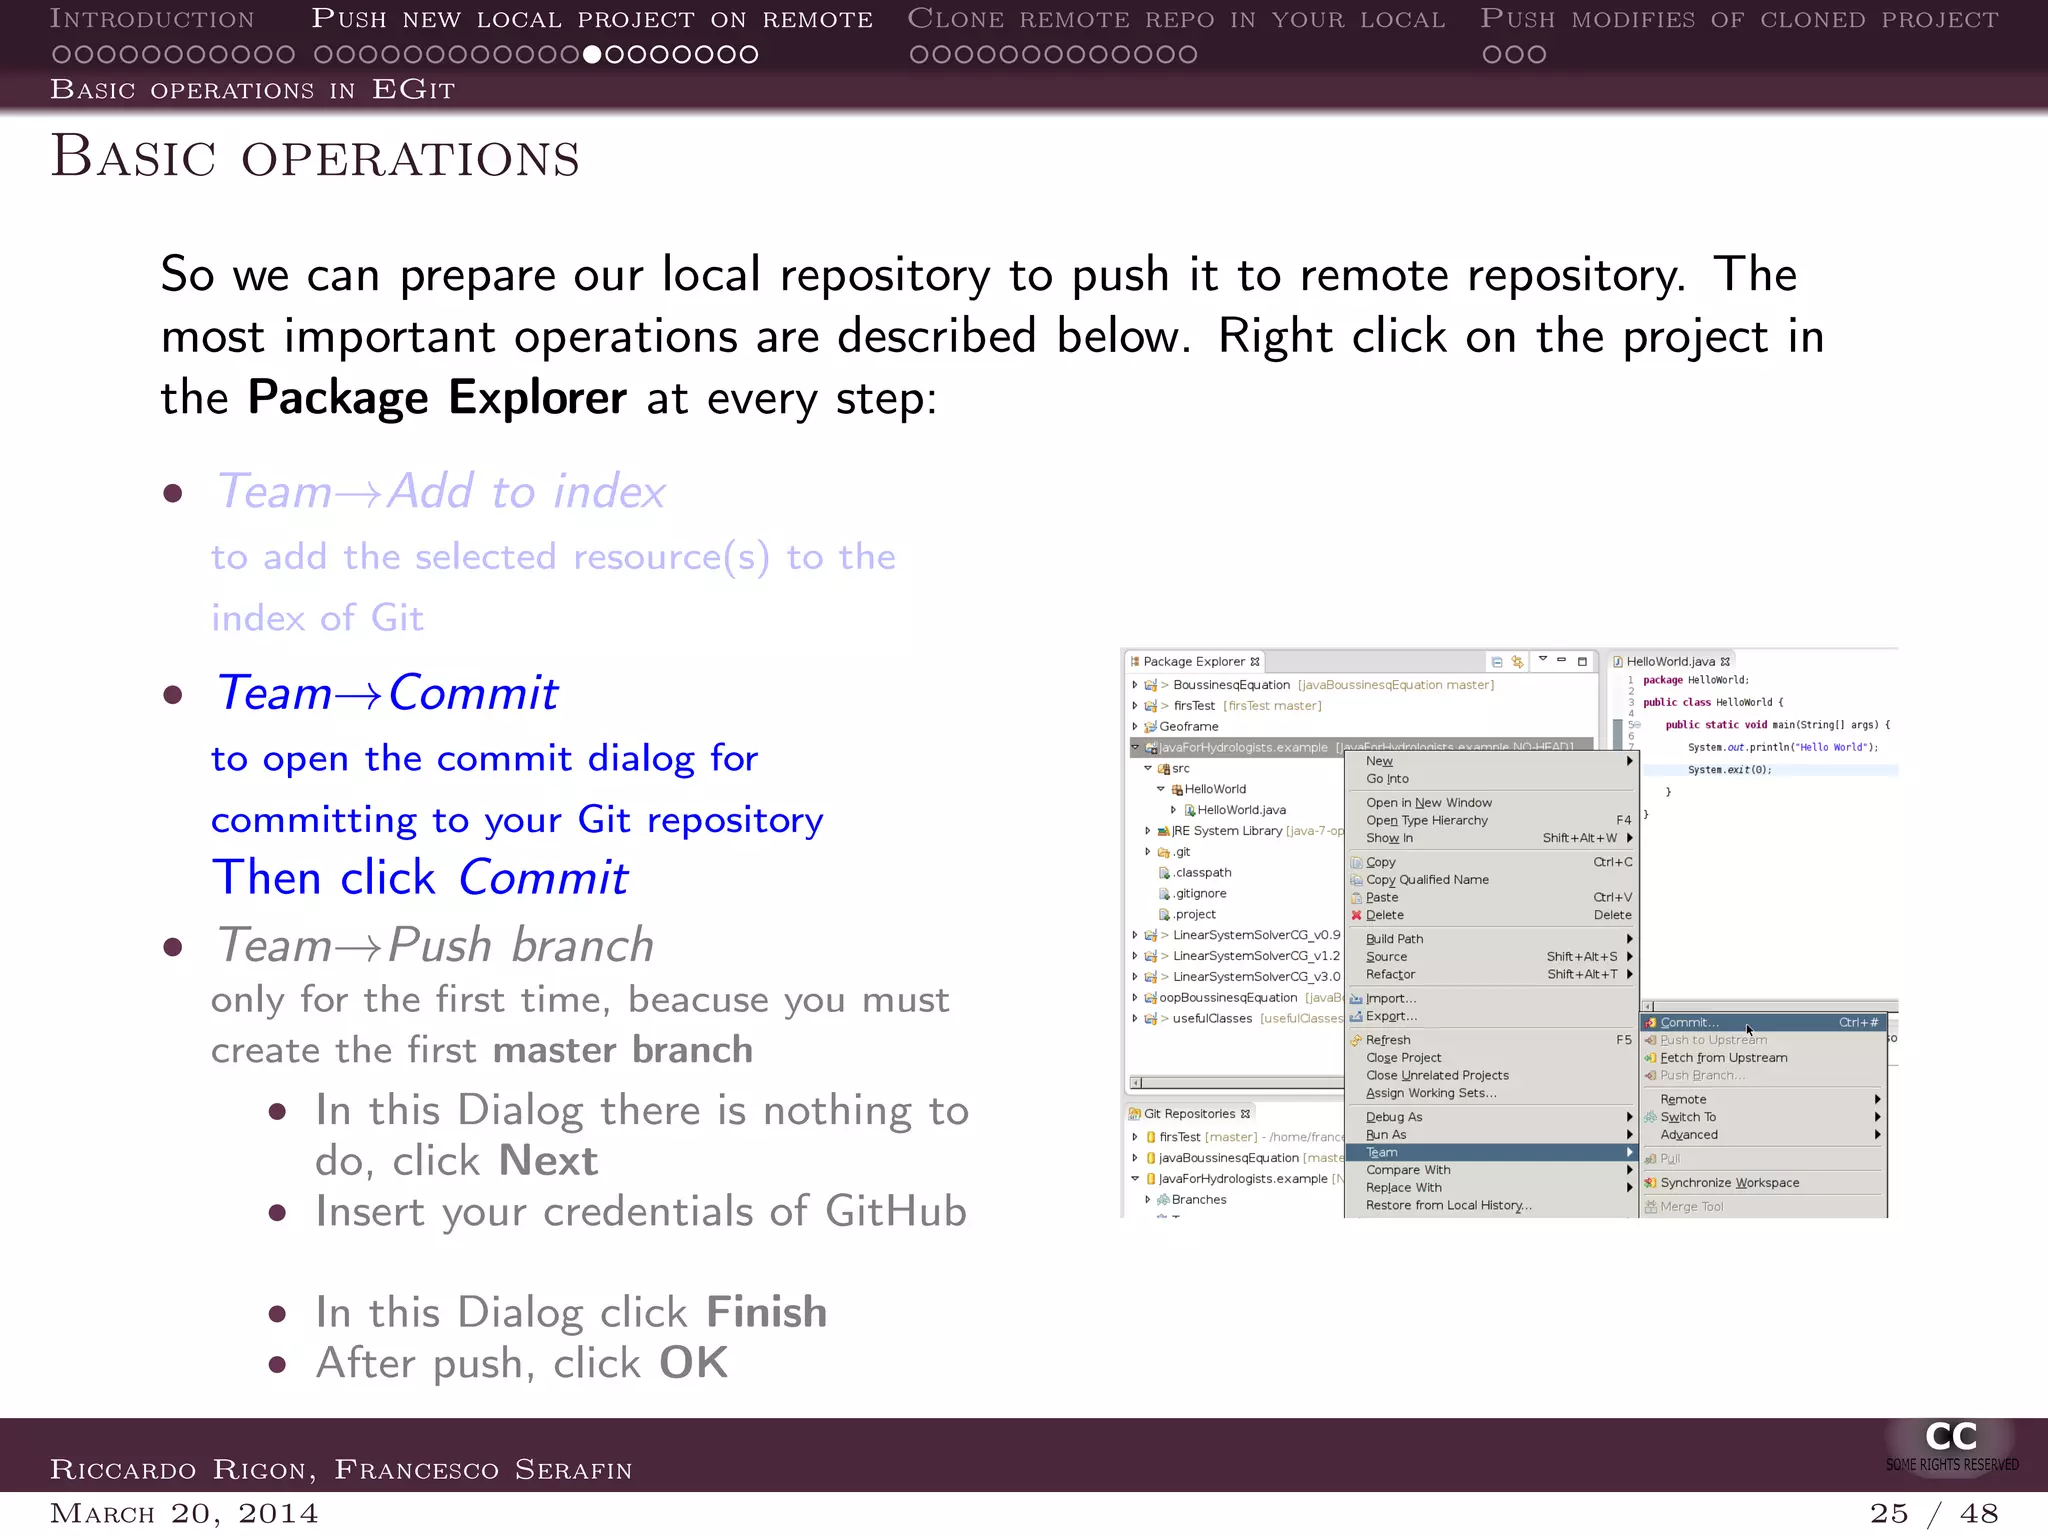Viewport: 2048px width, 1536px height.
Task: Open New submenu in context menu
Action: click(x=1491, y=762)
